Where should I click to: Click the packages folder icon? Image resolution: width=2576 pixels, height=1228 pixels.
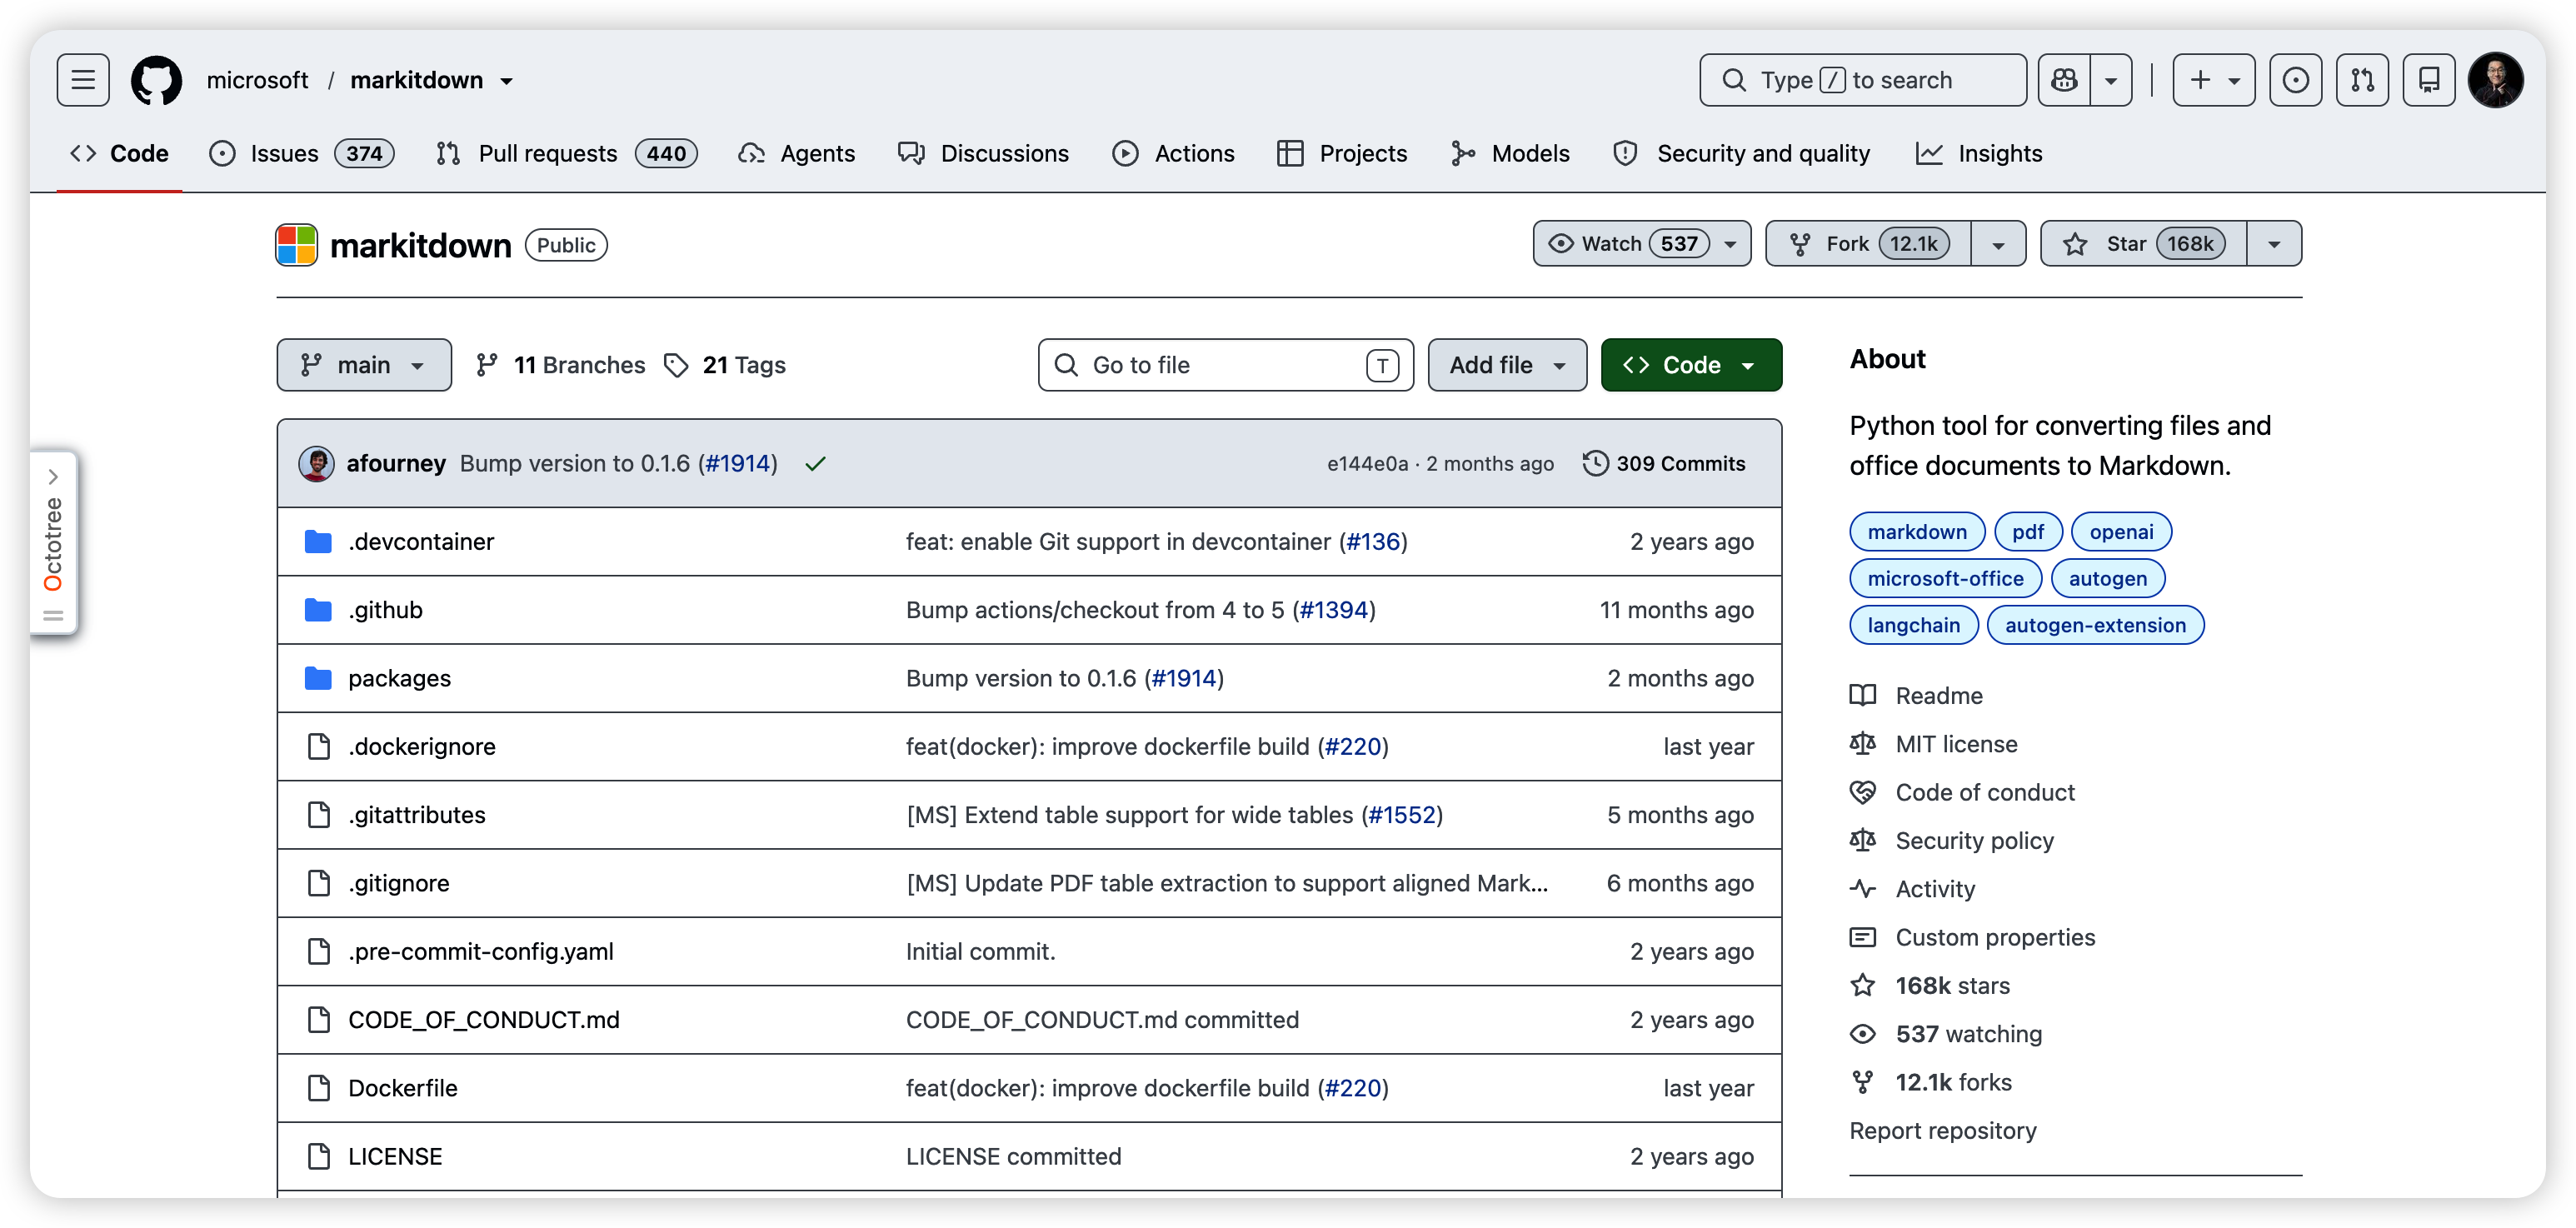coord(318,678)
